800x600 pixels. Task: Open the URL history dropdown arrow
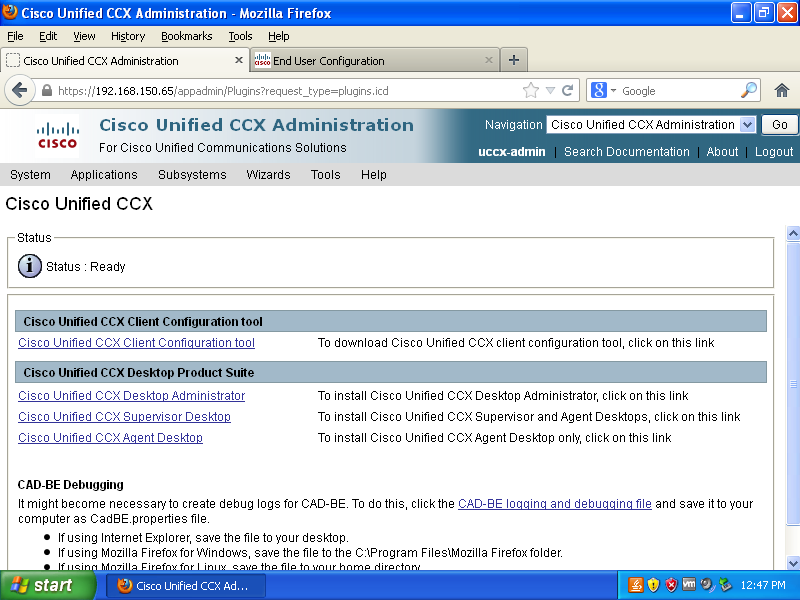tap(551, 91)
